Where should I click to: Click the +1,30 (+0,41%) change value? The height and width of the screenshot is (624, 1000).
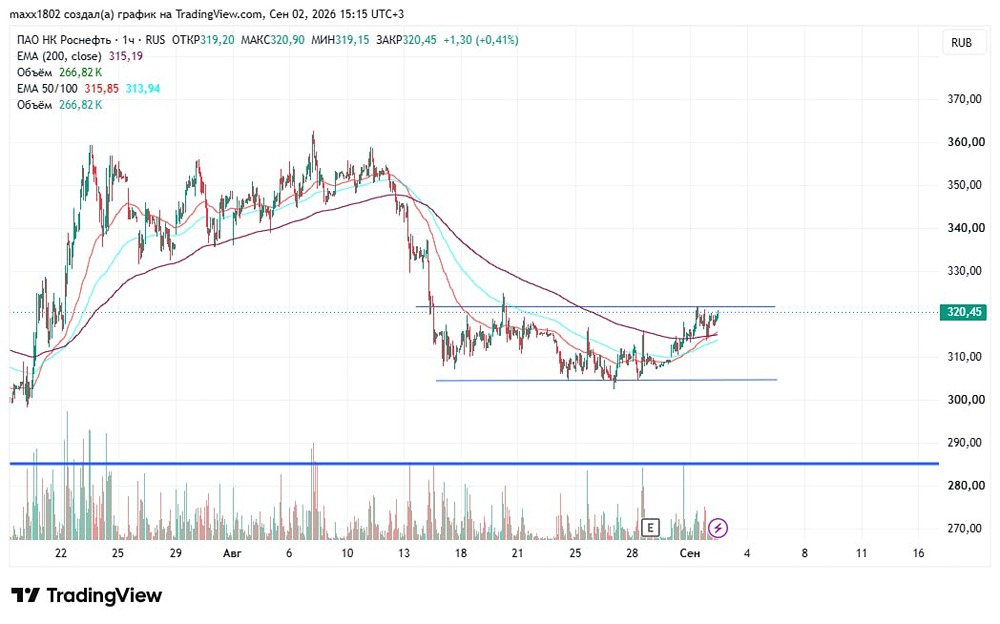tap(481, 40)
